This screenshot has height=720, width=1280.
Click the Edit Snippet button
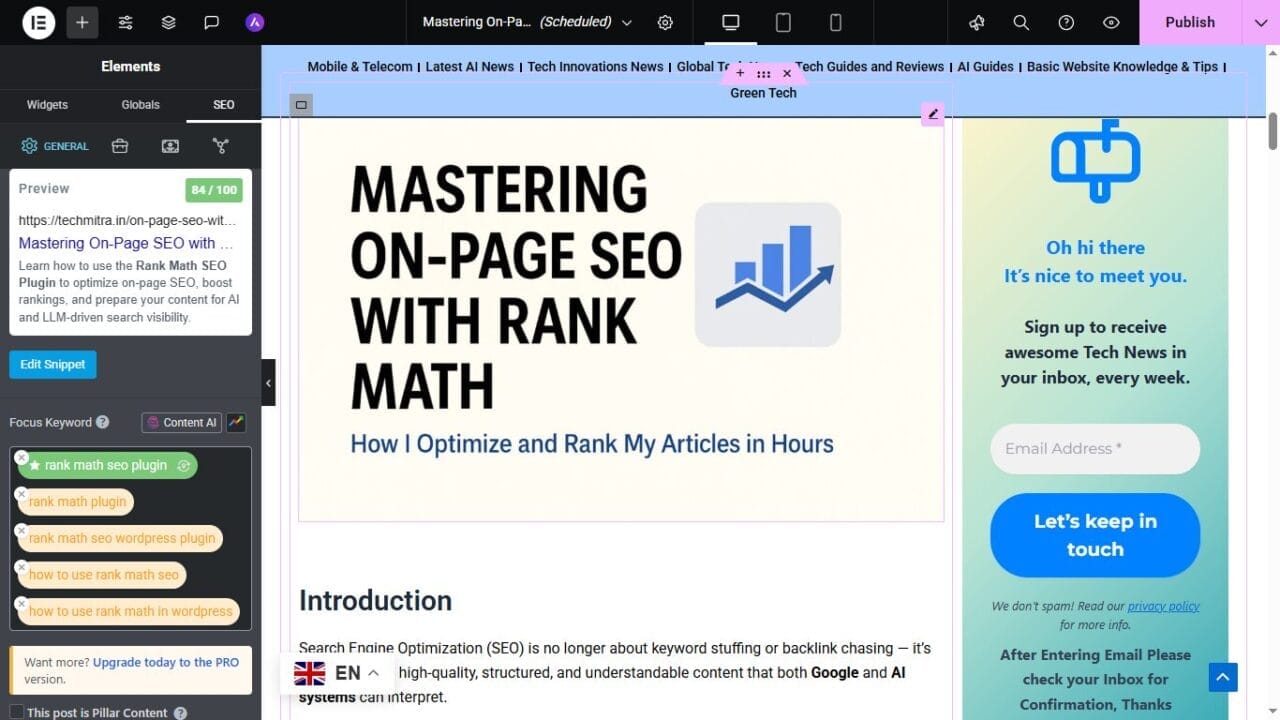click(53, 364)
